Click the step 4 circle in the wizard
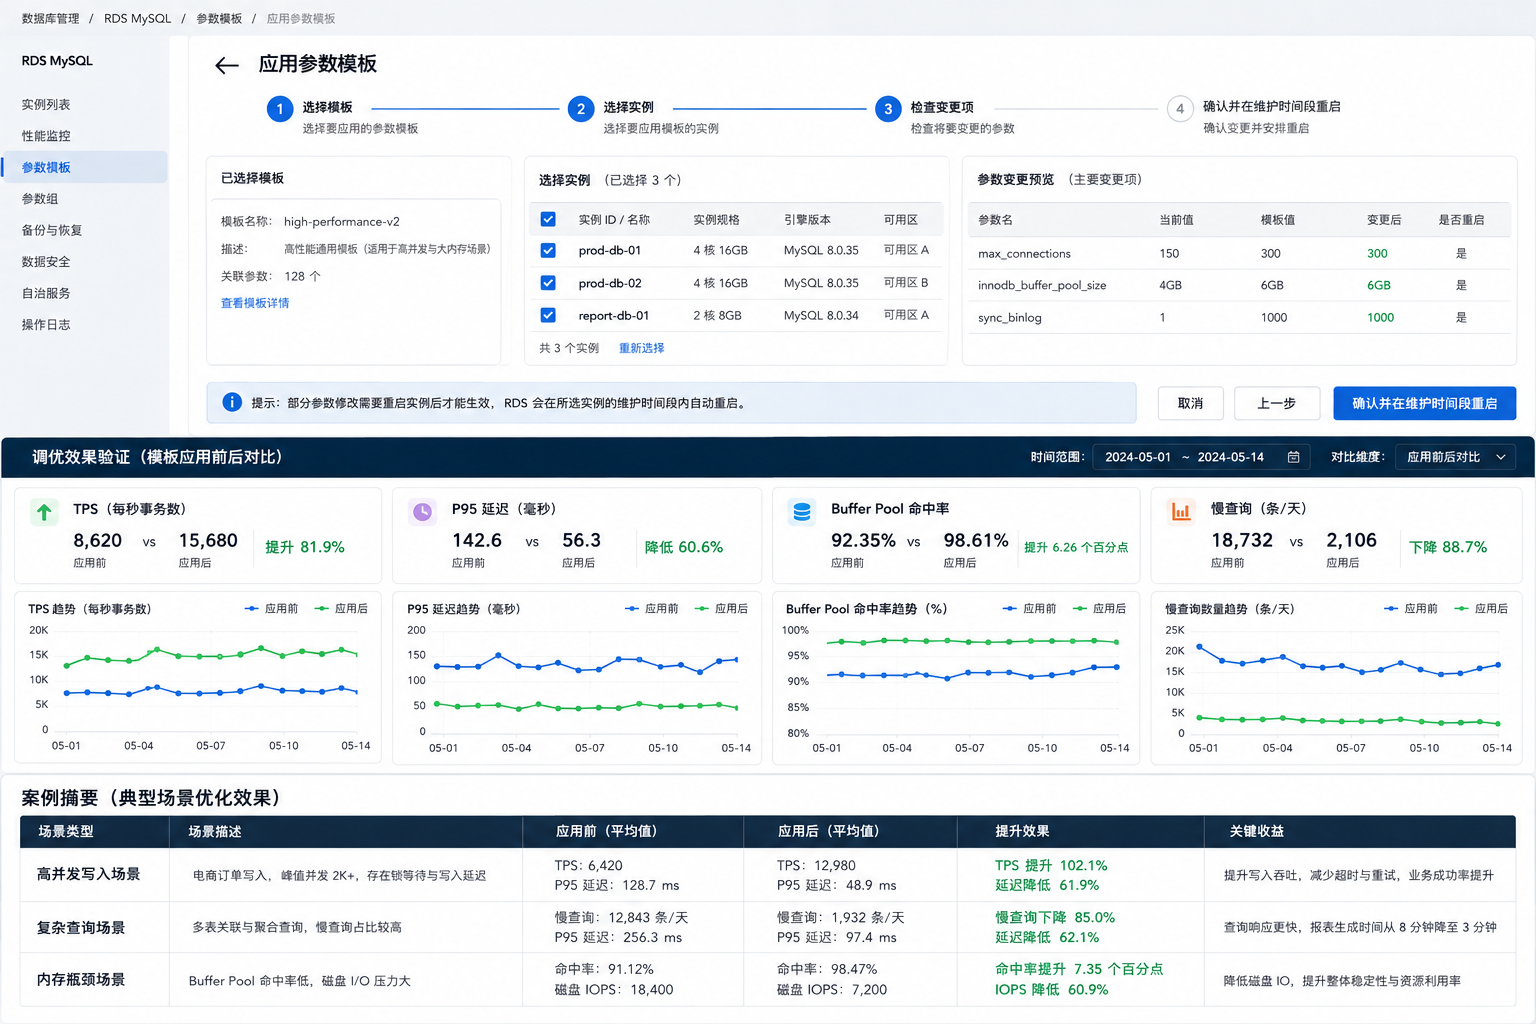Screen dimensions: 1536x1024 pos(1180,108)
